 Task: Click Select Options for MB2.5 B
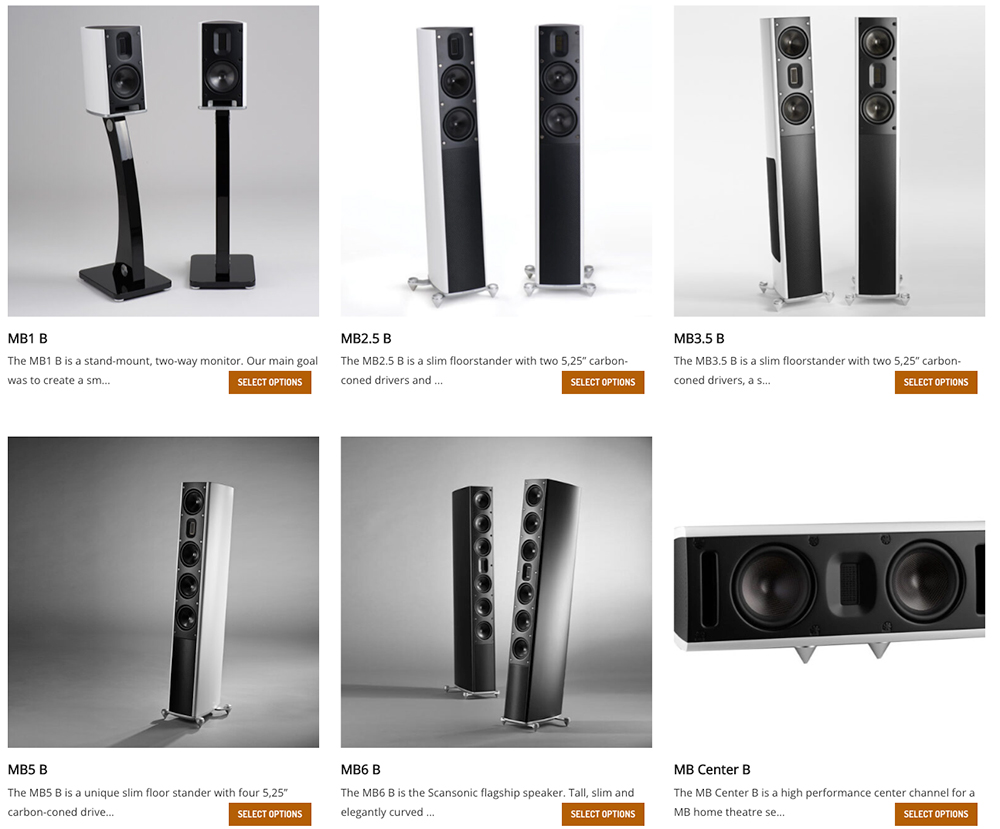tap(603, 382)
